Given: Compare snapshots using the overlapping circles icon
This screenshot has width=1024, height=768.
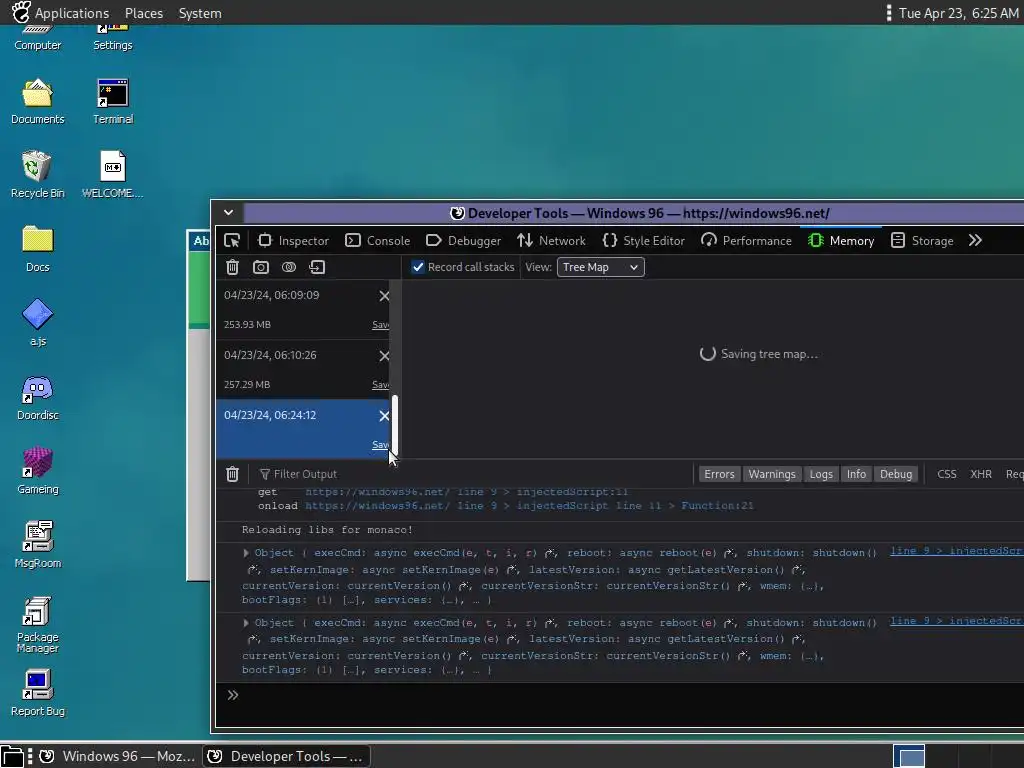Looking at the screenshot, I should (x=289, y=267).
